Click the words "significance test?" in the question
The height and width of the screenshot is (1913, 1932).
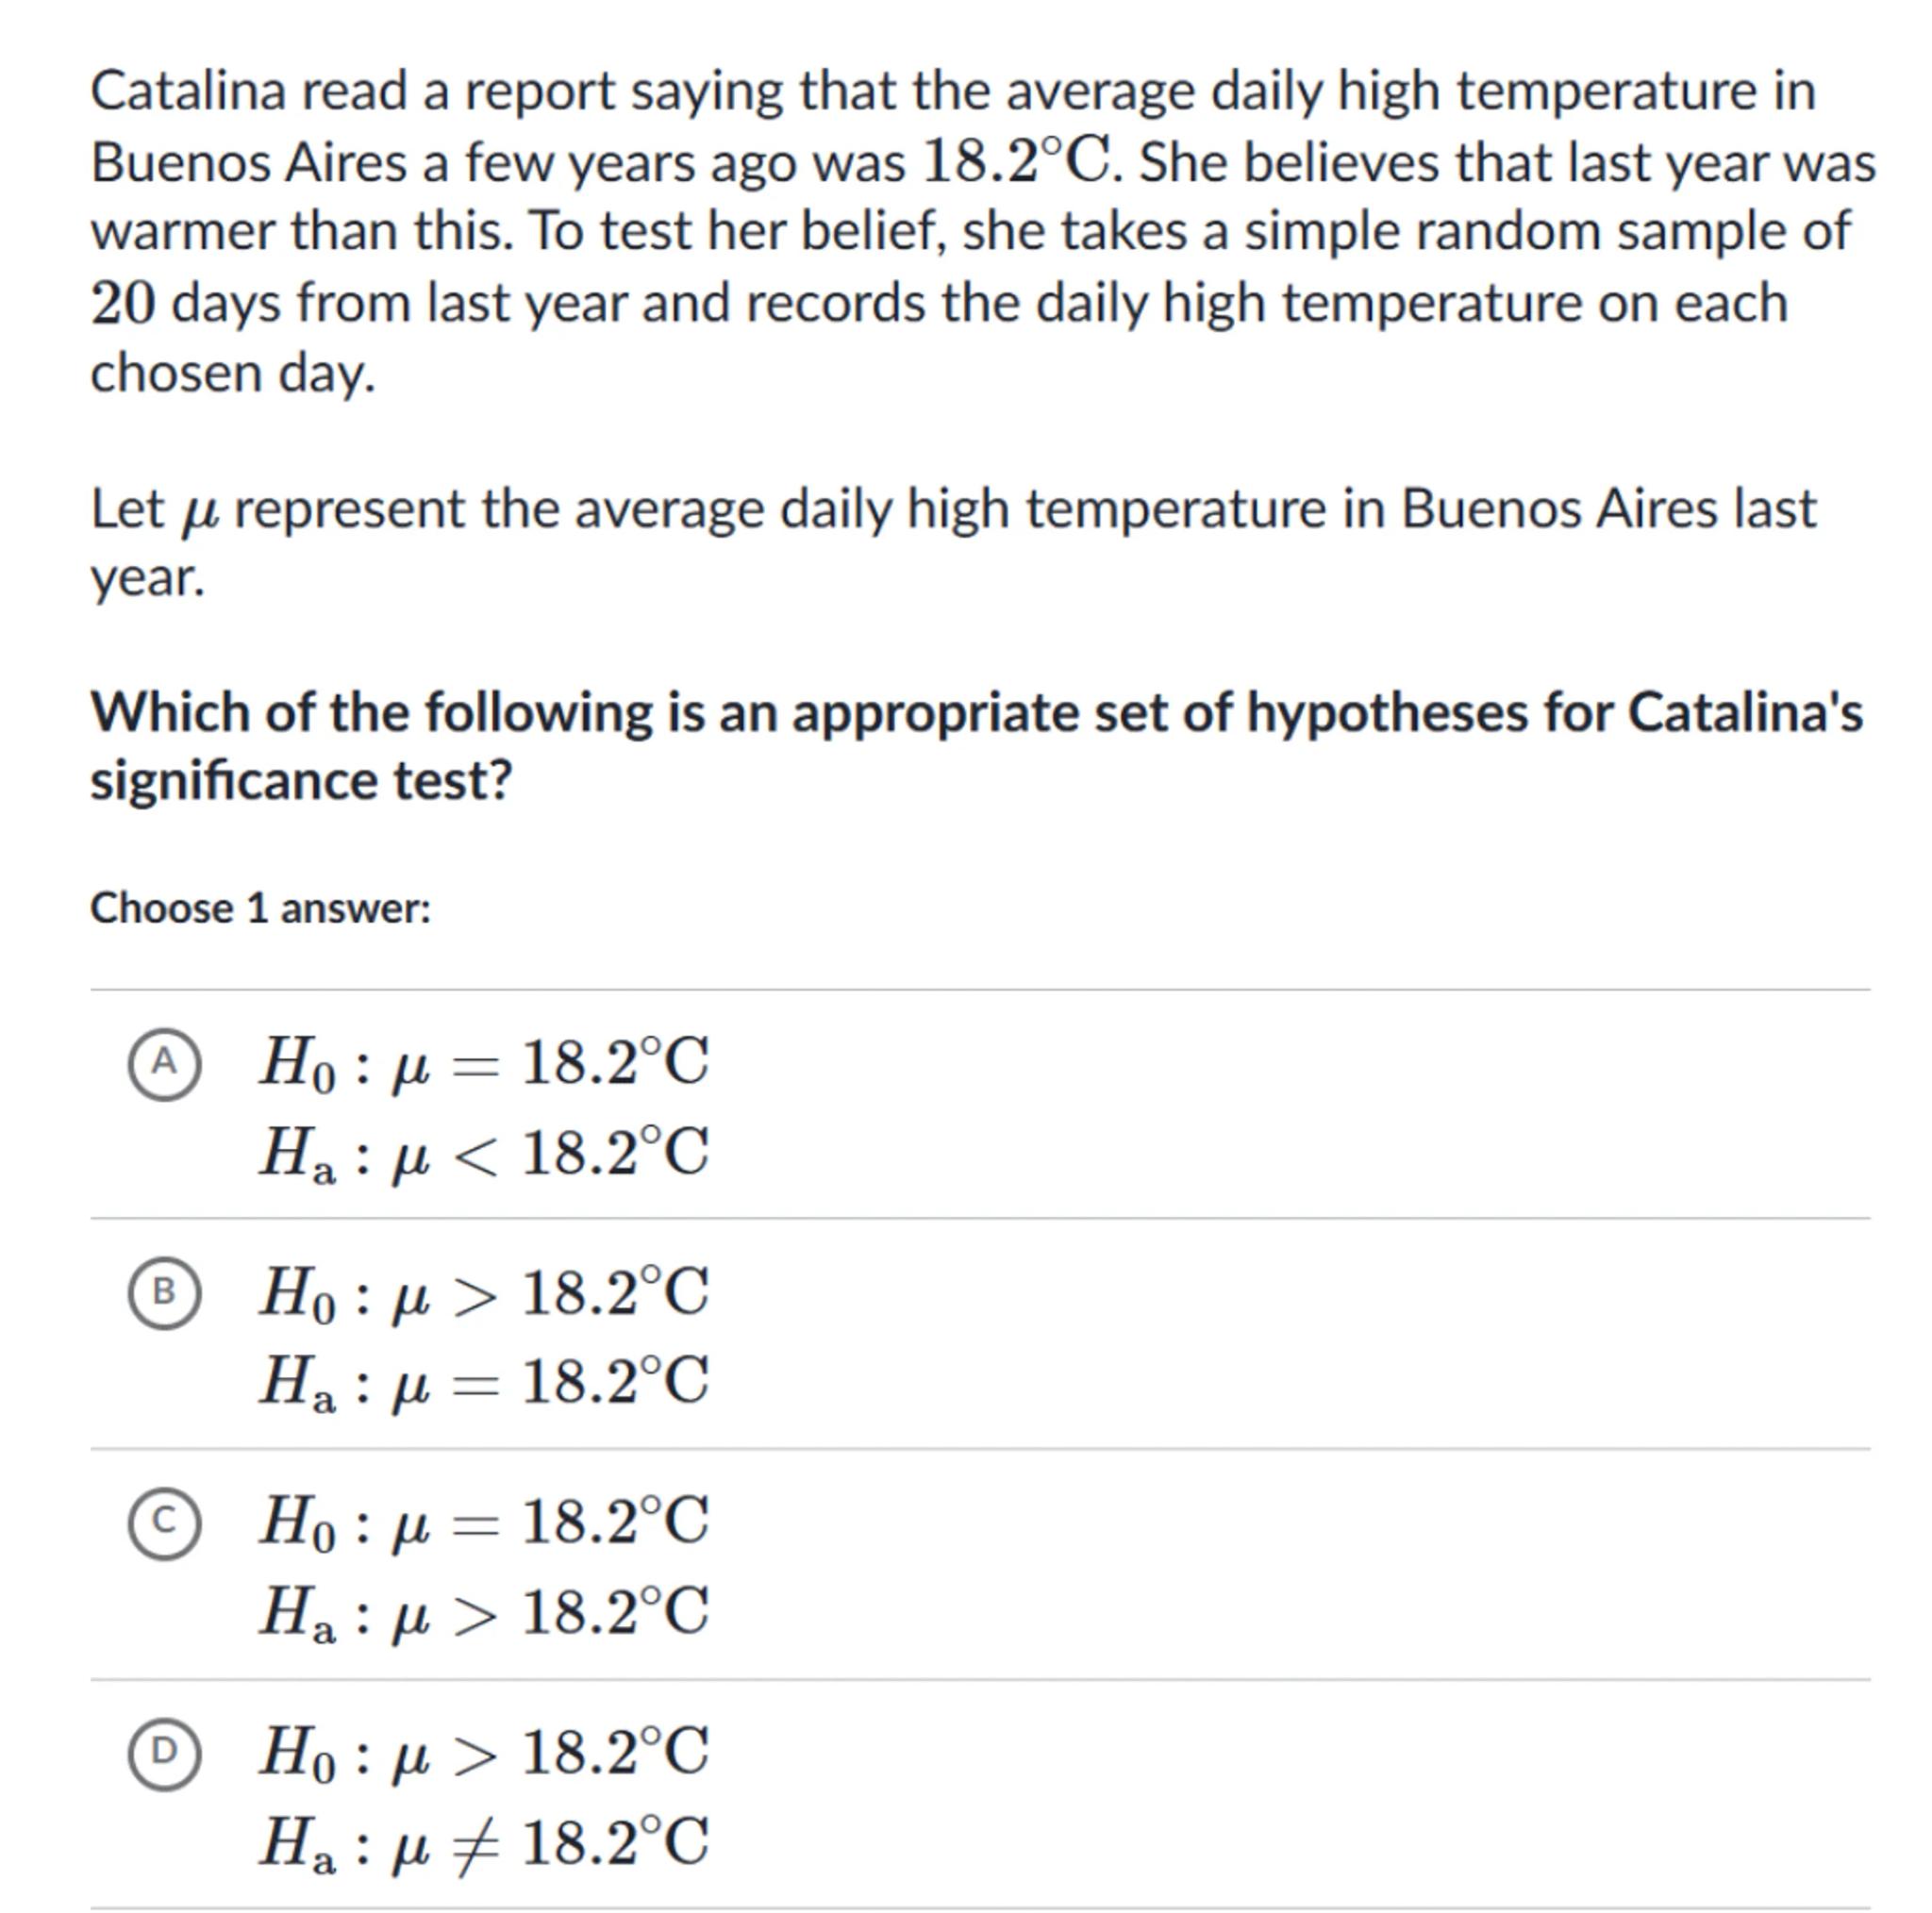tap(301, 780)
